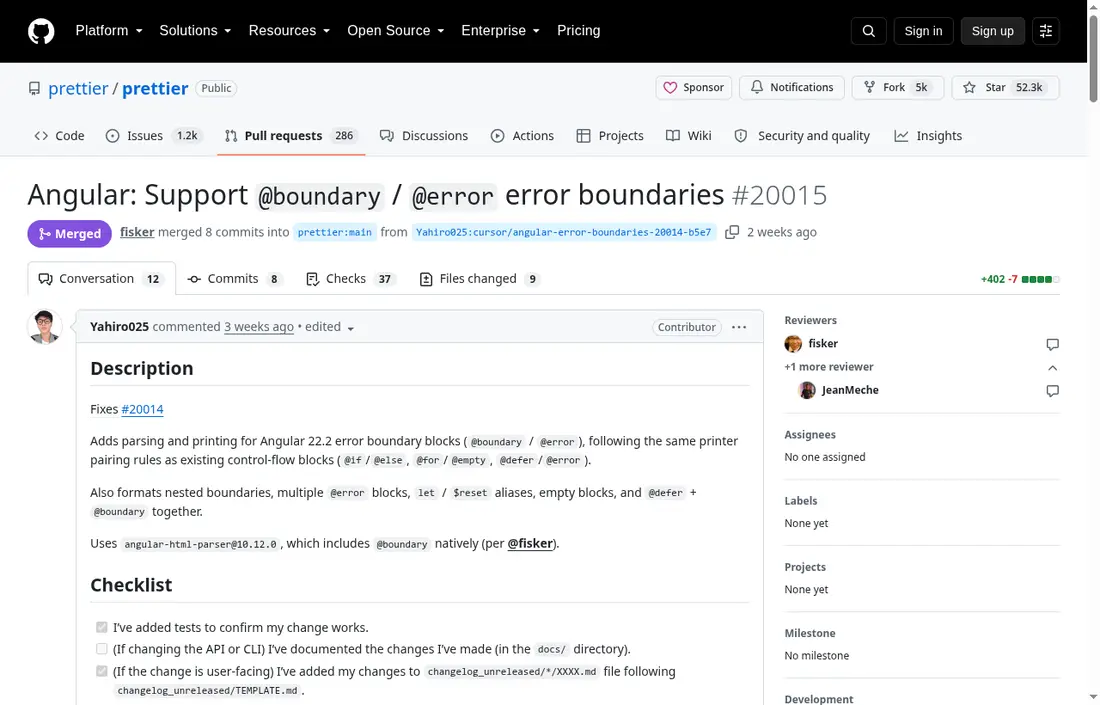Viewport: 1100px width, 705px height.
Task: Go to GitHub homepage via Octocat logo
Action: click(x=41, y=32)
